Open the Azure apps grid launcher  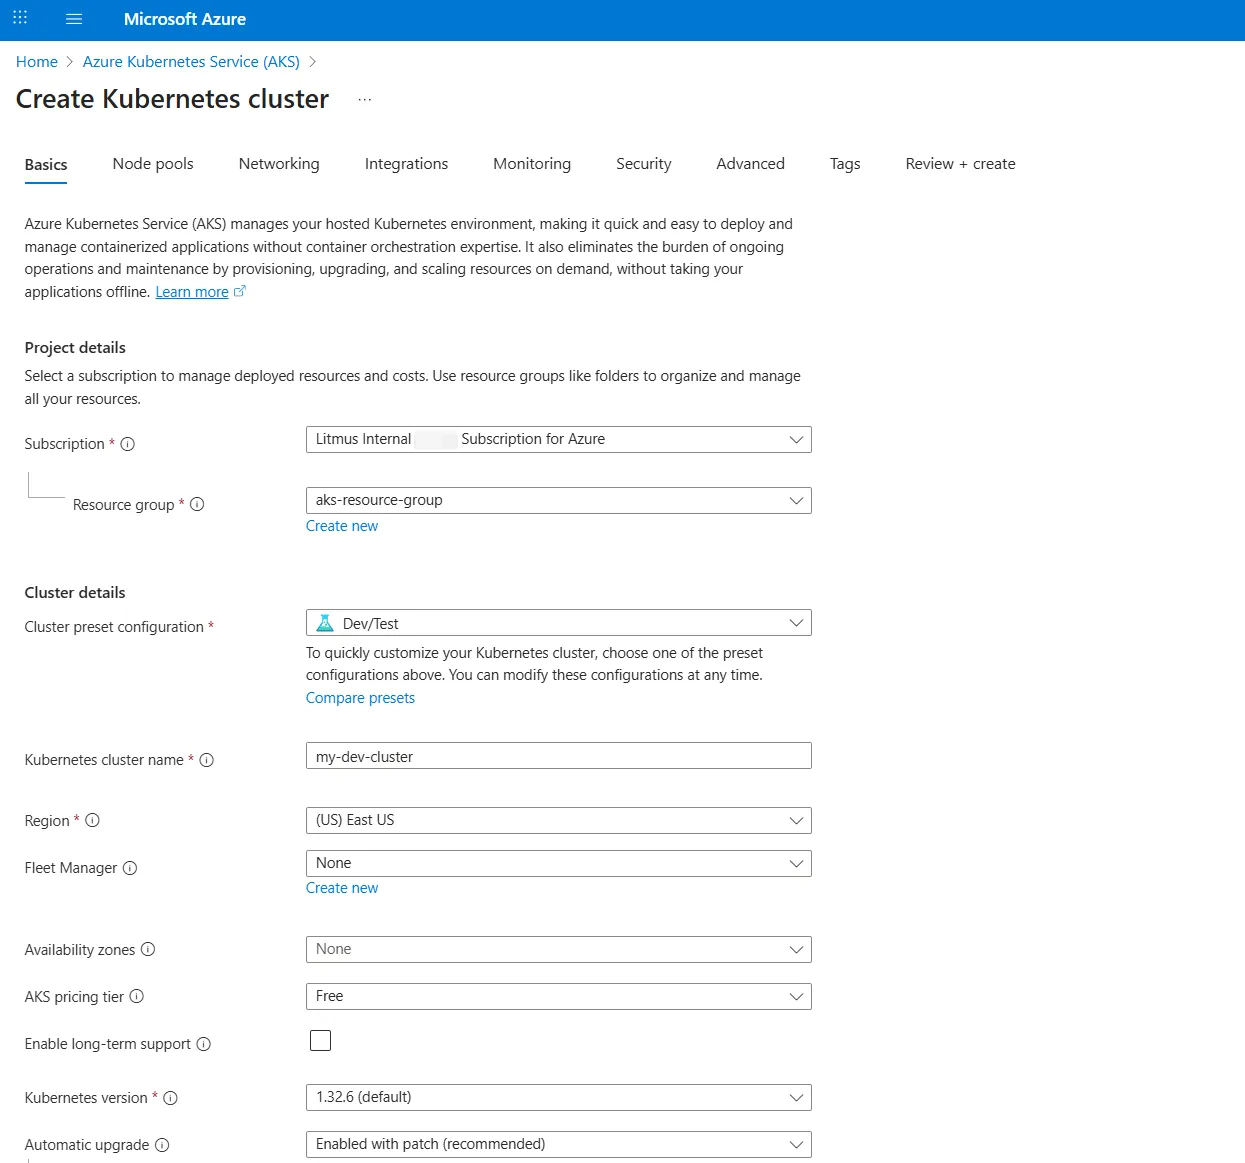coord(20,18)
